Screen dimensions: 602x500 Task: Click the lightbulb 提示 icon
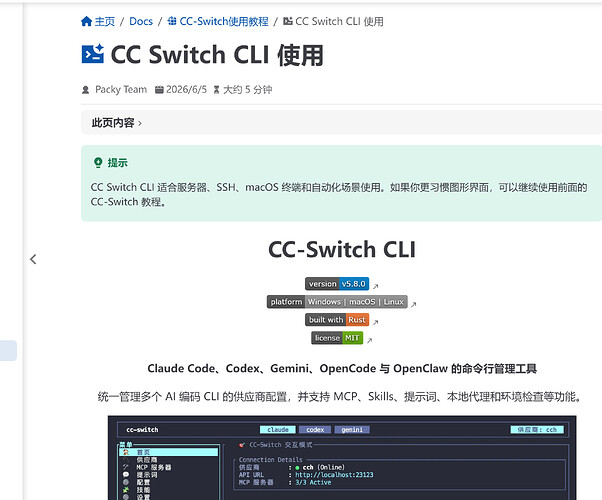98,162
